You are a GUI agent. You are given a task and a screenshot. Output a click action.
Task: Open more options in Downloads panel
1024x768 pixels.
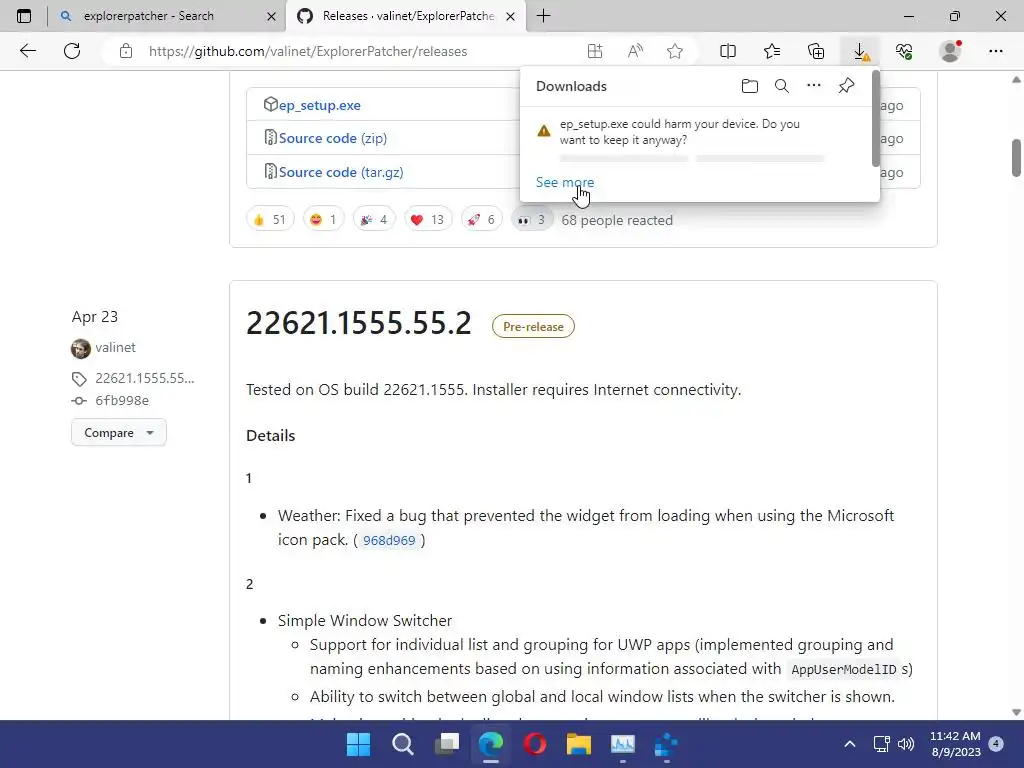[x=814, y=86]
